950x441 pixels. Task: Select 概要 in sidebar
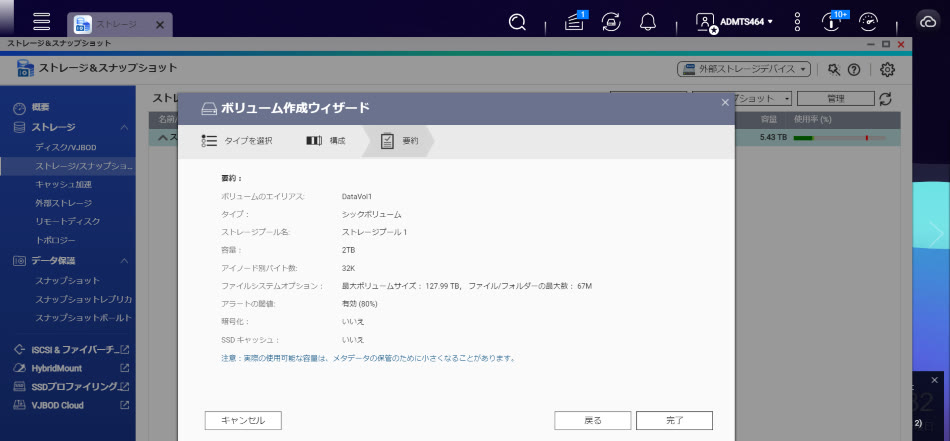pos(41,107)
